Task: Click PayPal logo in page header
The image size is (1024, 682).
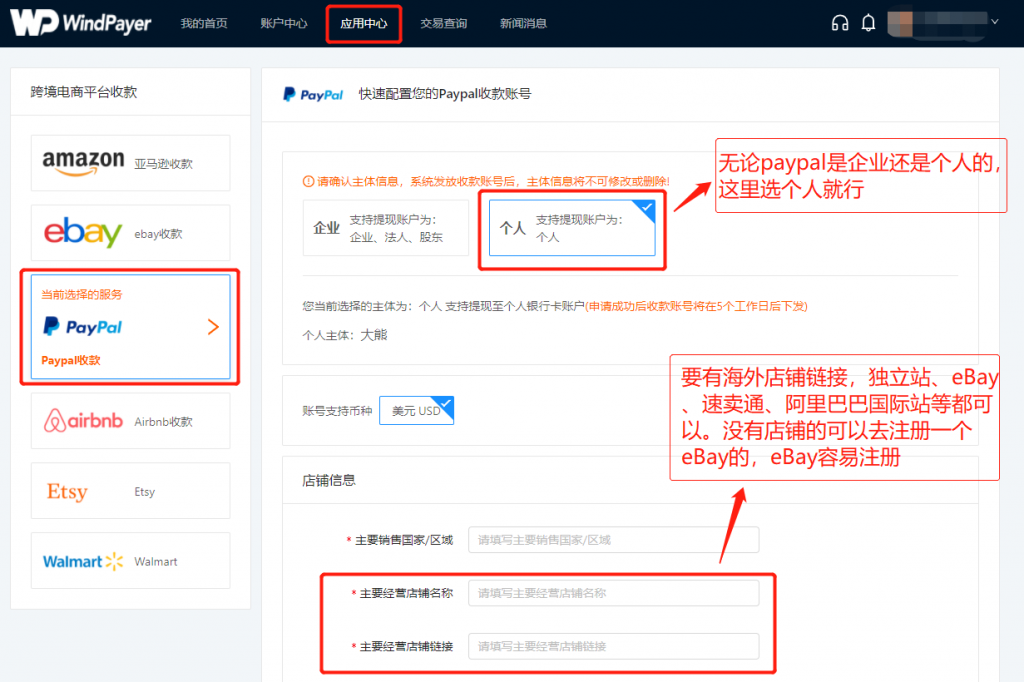Action: pos(313,95)
